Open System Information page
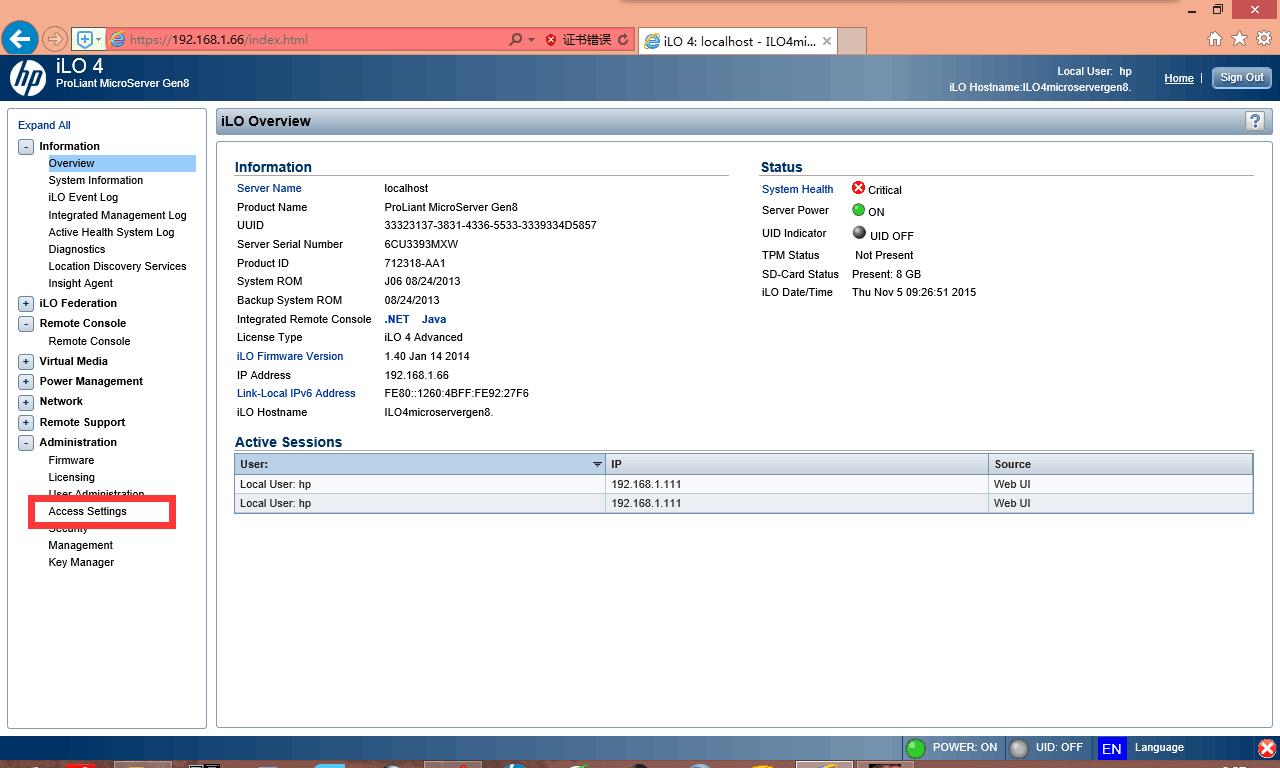The height and width of the screenshot is (768, 1280). pyautogui.click(x=95, y=180)
